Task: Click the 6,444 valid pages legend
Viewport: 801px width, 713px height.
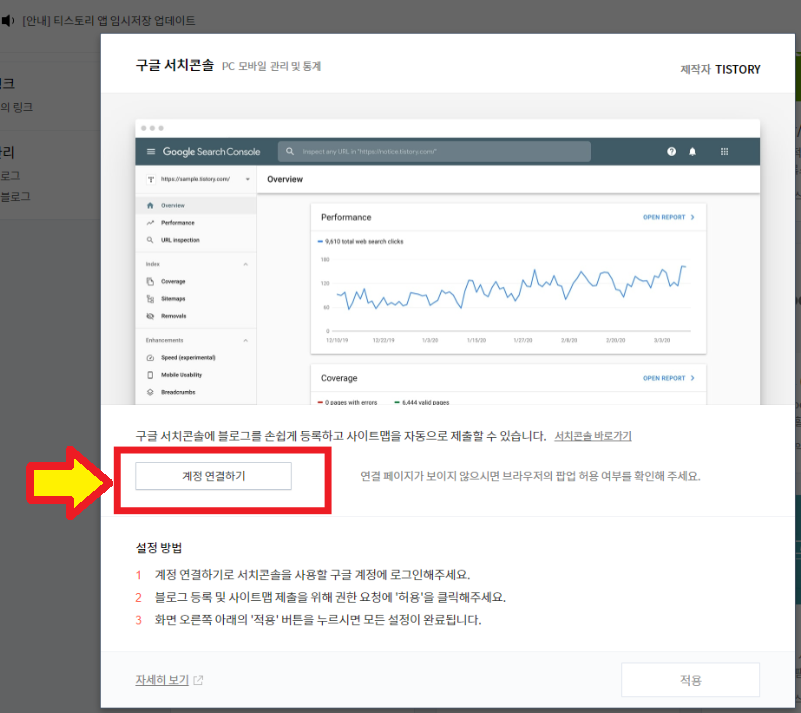Action: 422,402
